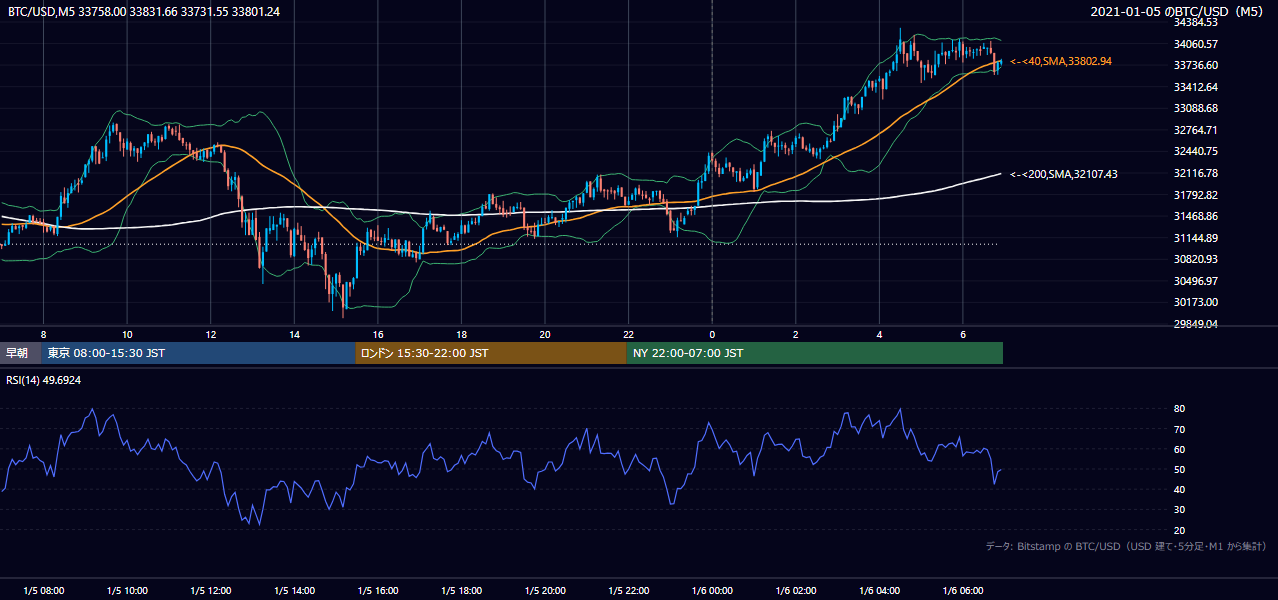This screenshot has height=600, width=1278.
Task: Click hour tick 18 under the price chart
Action: click(x=461, y=334)
